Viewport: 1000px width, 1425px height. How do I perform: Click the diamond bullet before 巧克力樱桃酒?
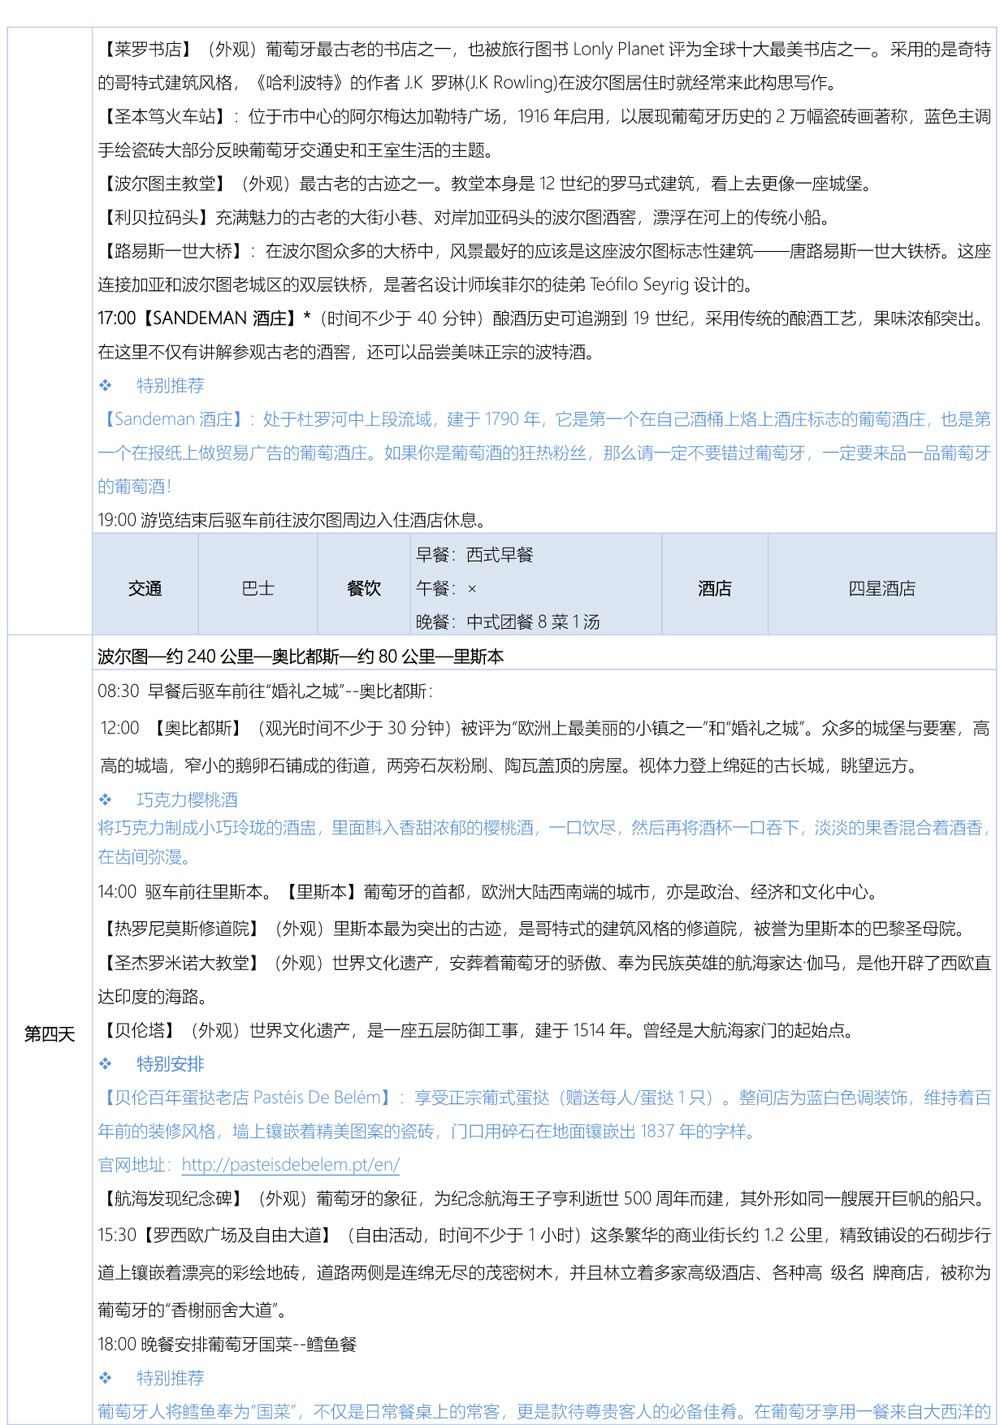[x=105, y=800]
